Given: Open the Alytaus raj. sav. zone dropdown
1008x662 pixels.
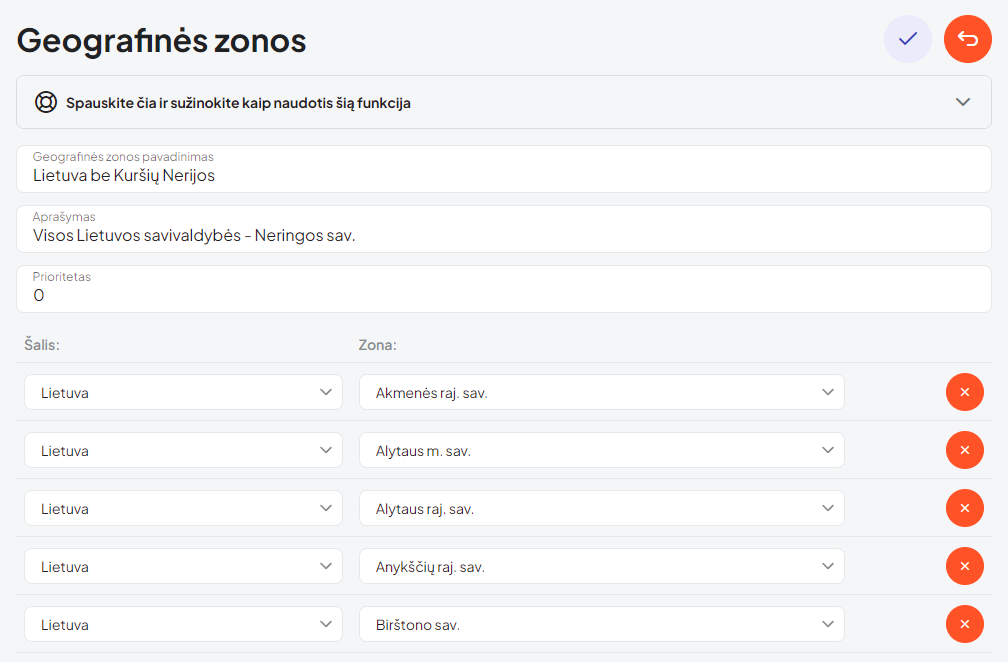Looking at the screenshot, I should [601, 508].
